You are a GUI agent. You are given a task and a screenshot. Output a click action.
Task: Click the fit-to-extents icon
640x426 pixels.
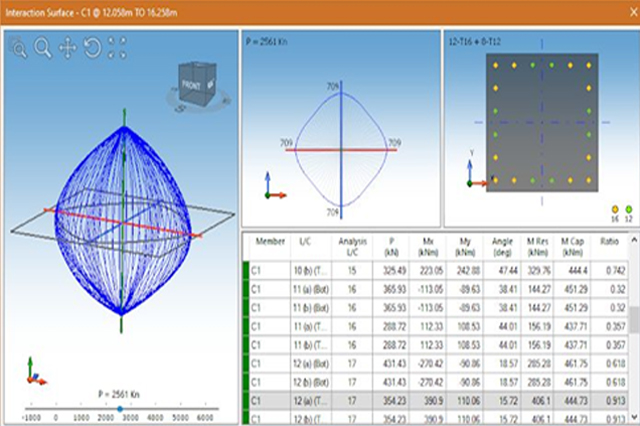click(117, 47)
